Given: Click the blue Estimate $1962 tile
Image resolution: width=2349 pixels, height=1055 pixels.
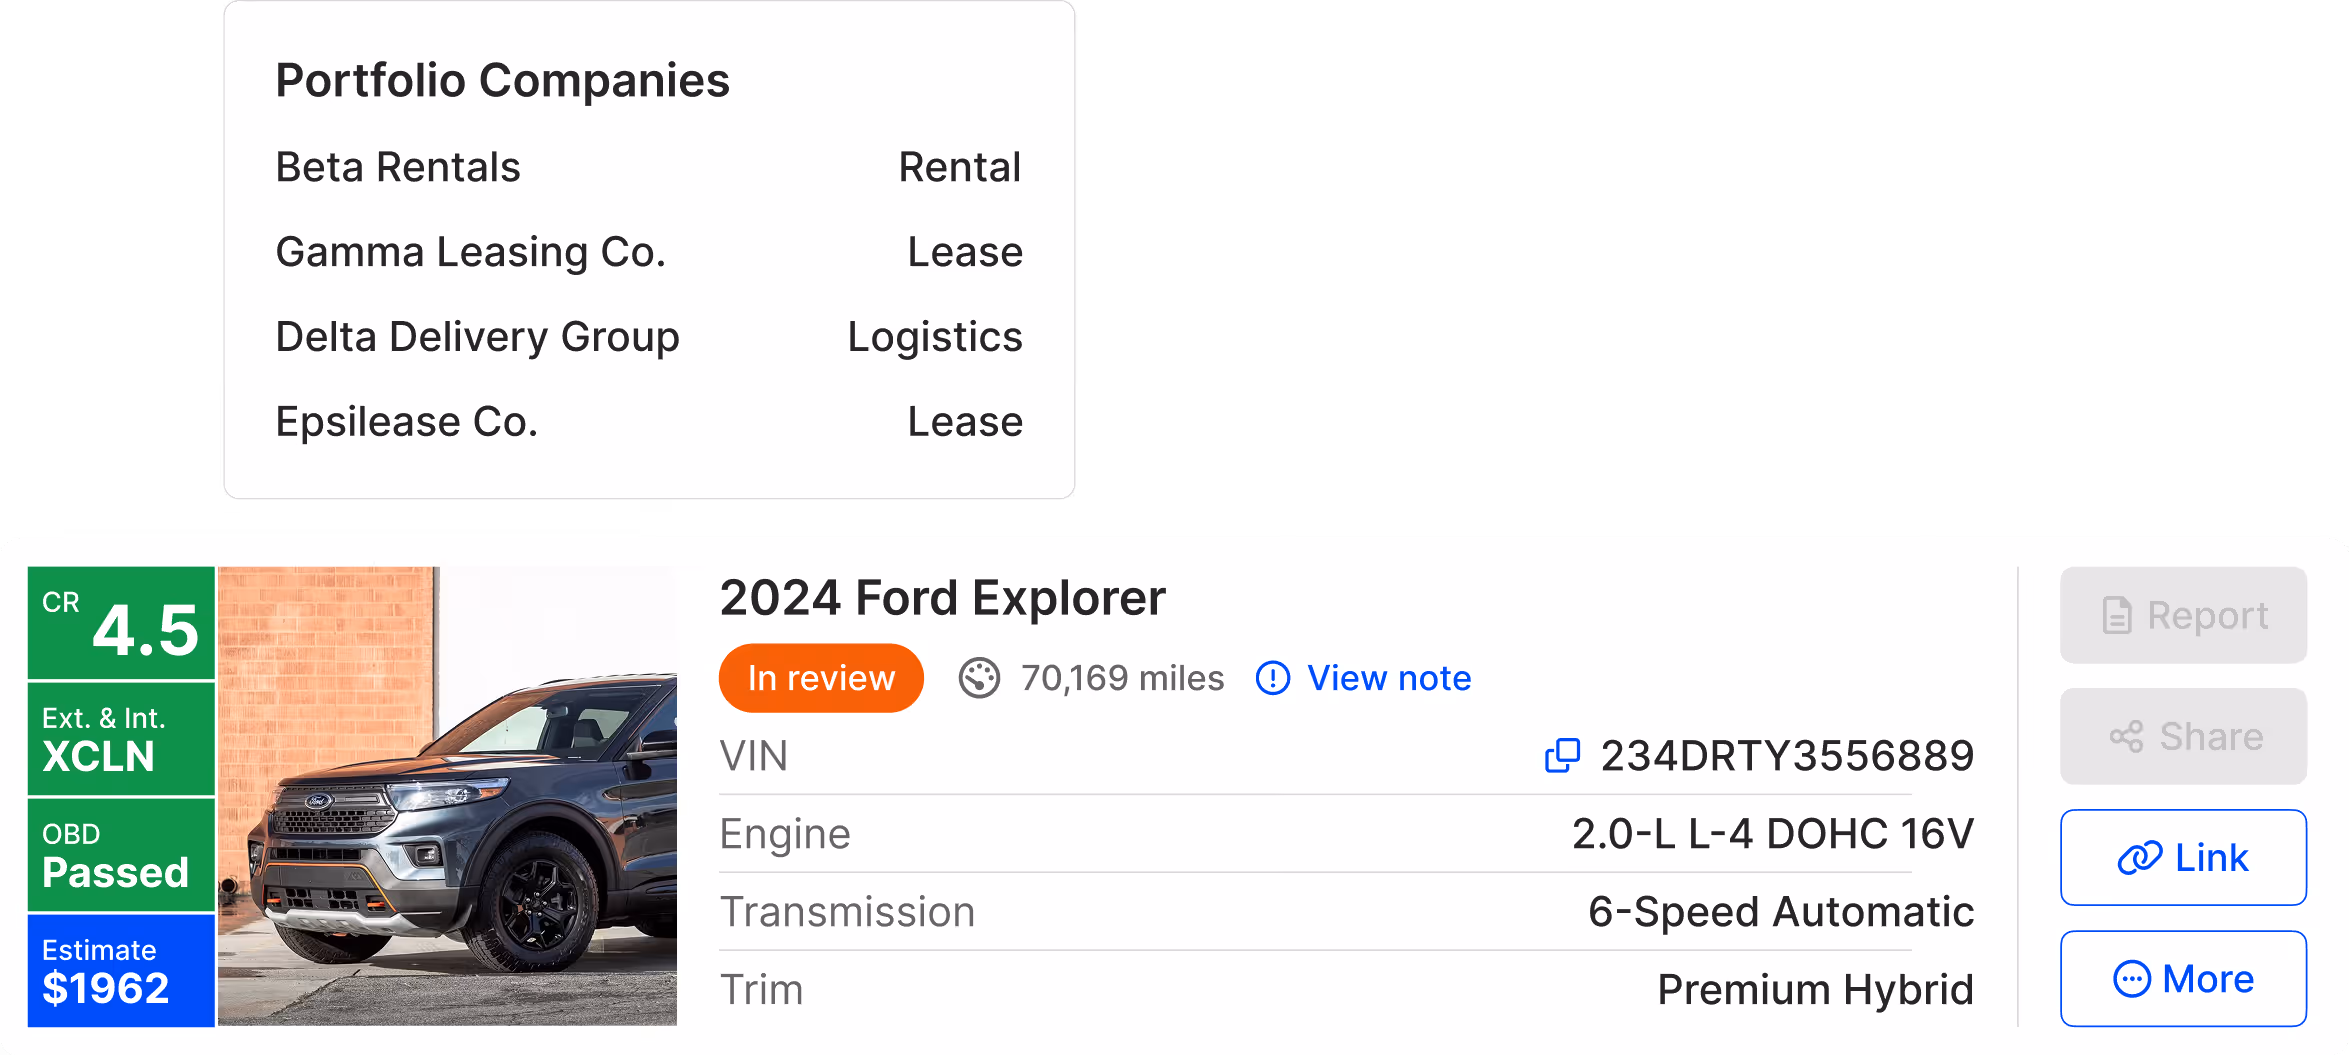Looking at the screenshot, I should [x=121, y=971].
